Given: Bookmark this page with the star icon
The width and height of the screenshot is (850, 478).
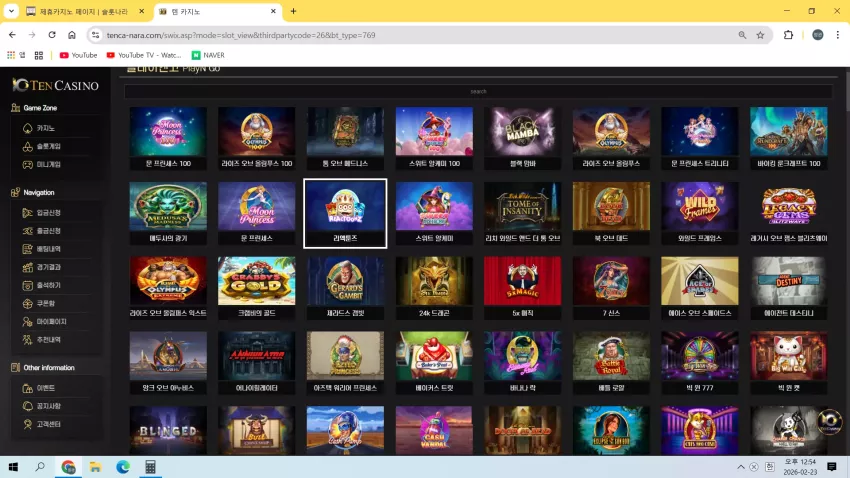Looking at the screenshot, I should point(761,35).
